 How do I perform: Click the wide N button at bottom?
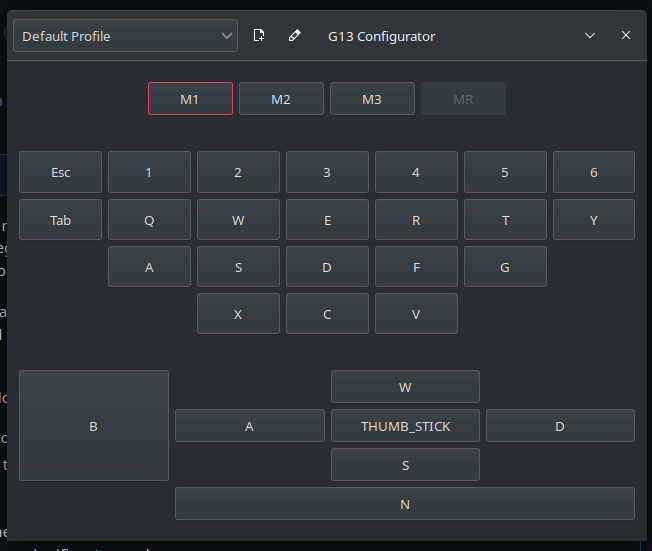[x=405, y=504]
